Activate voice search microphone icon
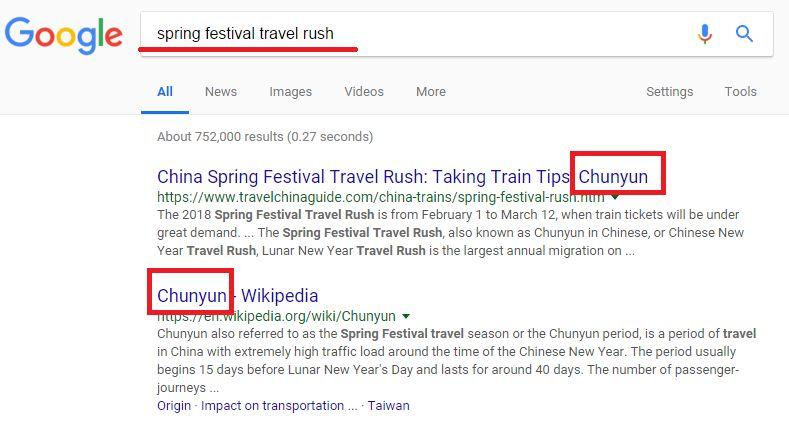The image size is (789, 439). click(705, 34)
